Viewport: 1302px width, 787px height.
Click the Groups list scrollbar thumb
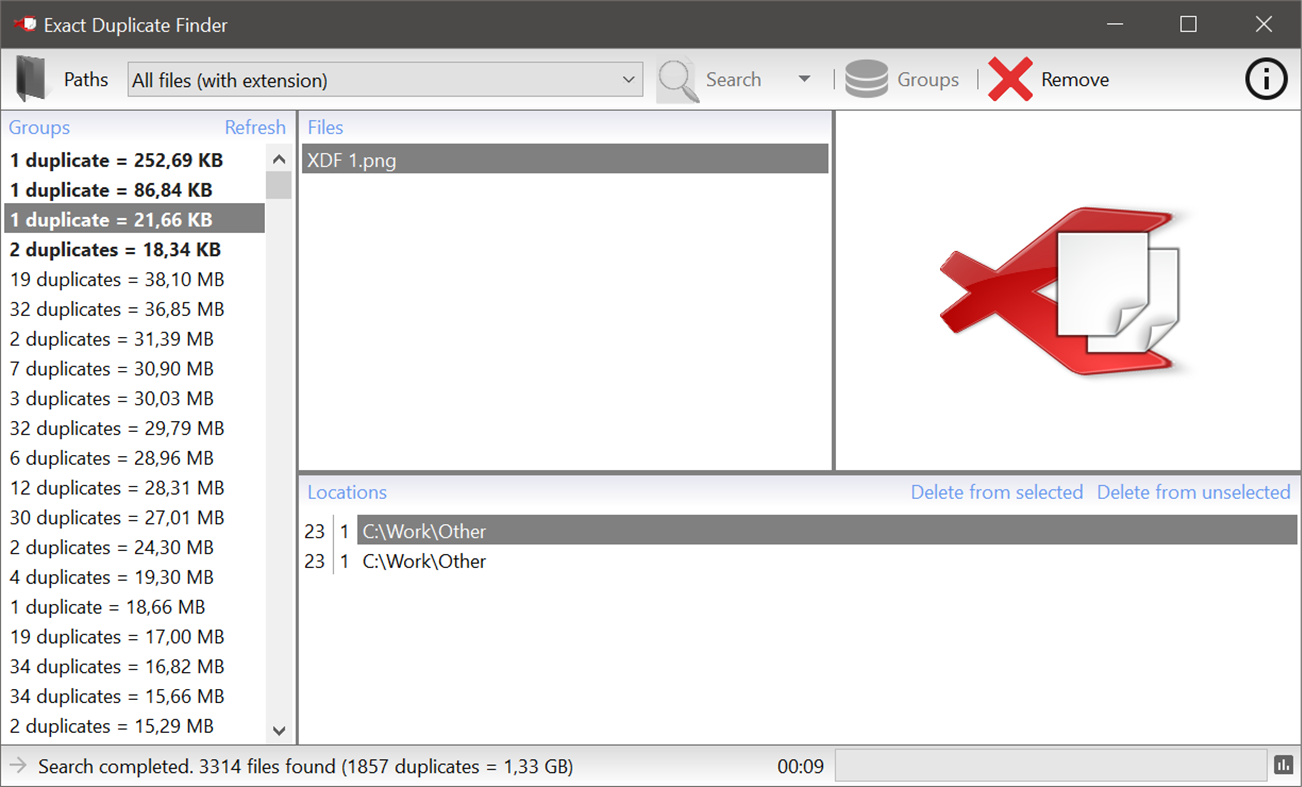(x=279, y=185)
